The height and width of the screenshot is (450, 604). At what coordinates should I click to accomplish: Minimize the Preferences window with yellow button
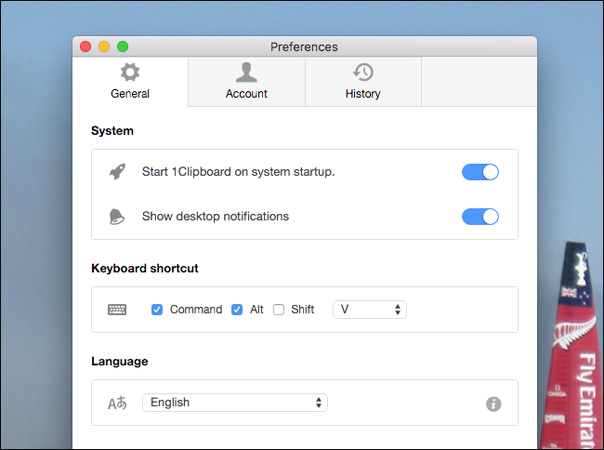point(104,47)
